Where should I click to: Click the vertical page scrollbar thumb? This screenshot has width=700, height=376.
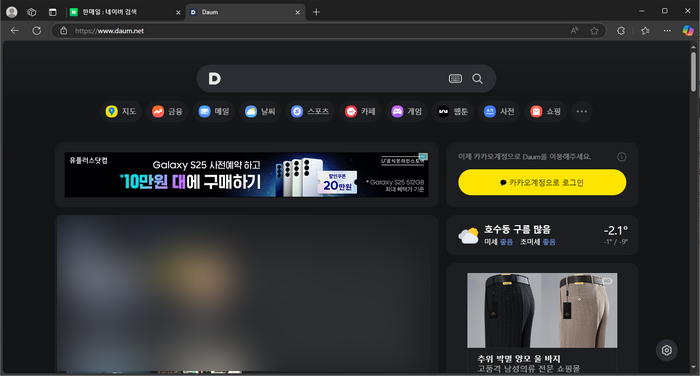click(693, 71)
